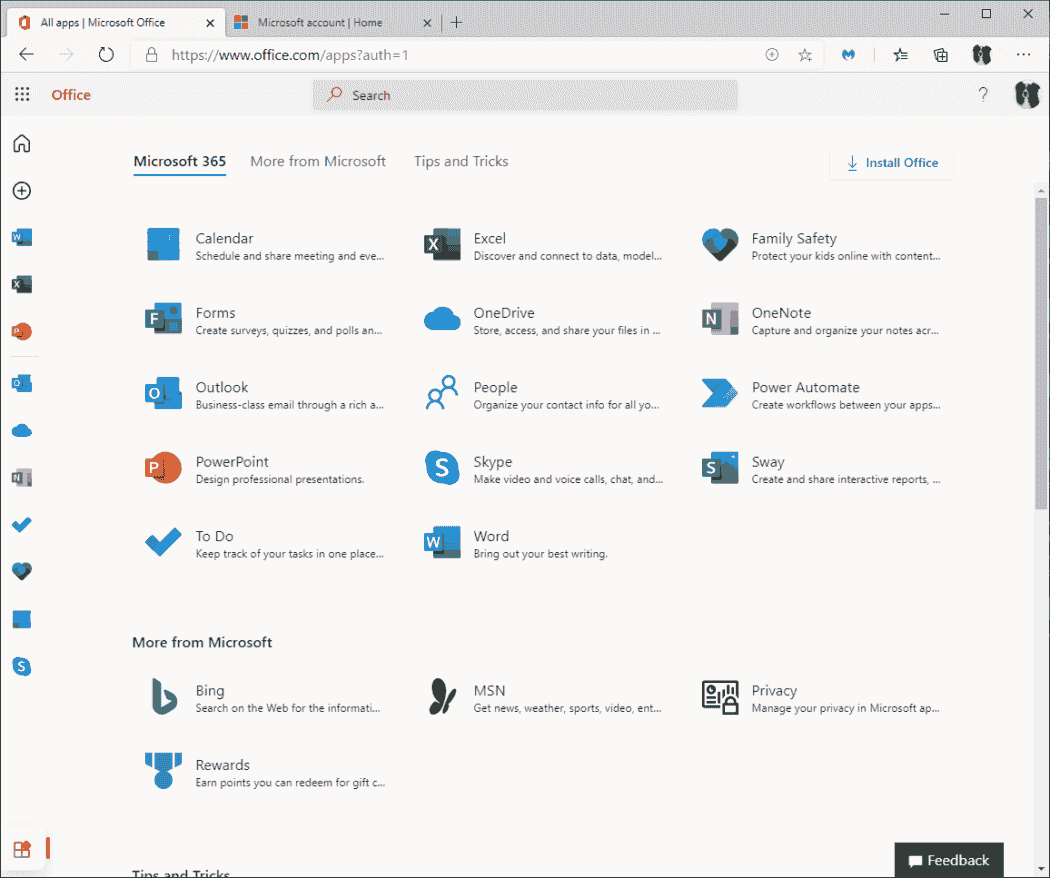Open OneDrive cloud icon in sidebar
This screenshot has height=878, width=1050.
click(21, 430)
